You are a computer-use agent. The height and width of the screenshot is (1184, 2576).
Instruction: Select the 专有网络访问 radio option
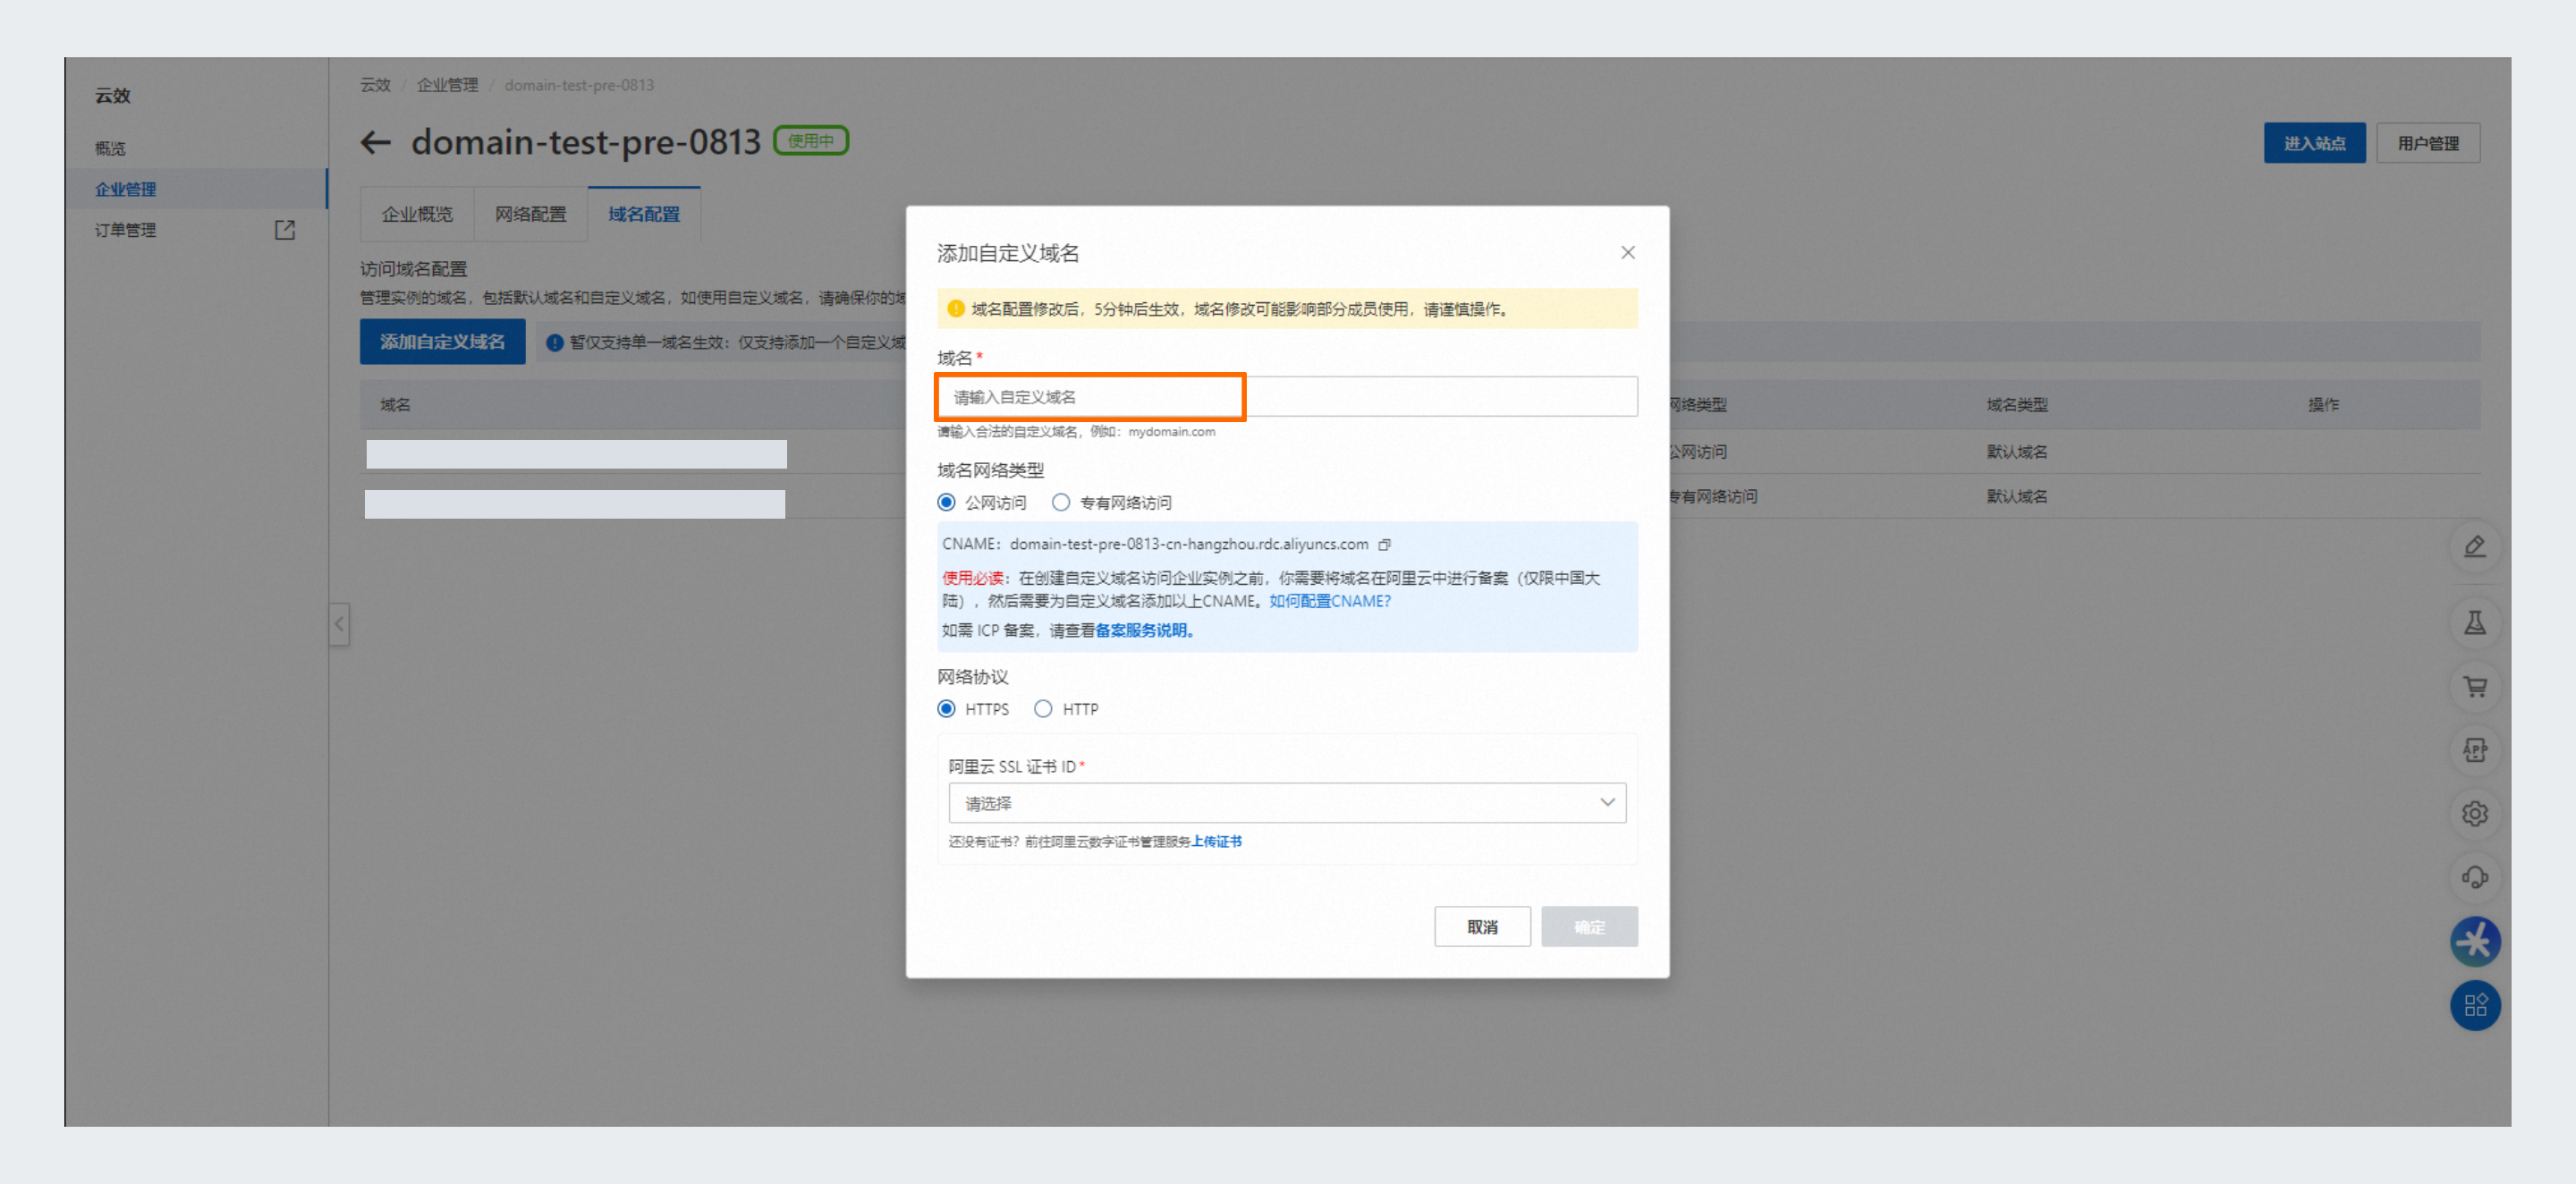1061,503
